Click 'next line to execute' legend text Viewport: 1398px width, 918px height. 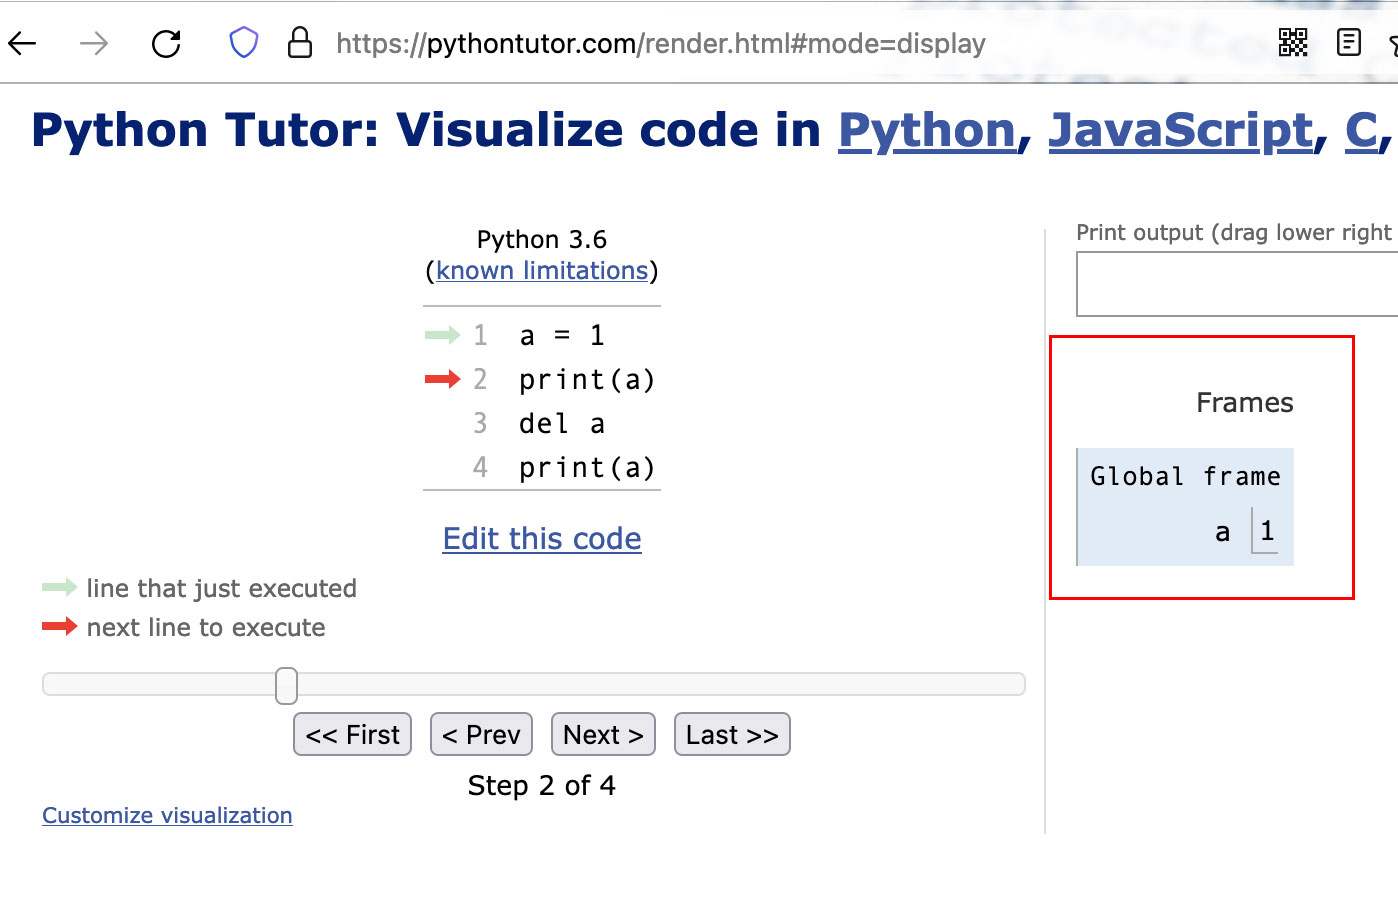tap(206, 627)
